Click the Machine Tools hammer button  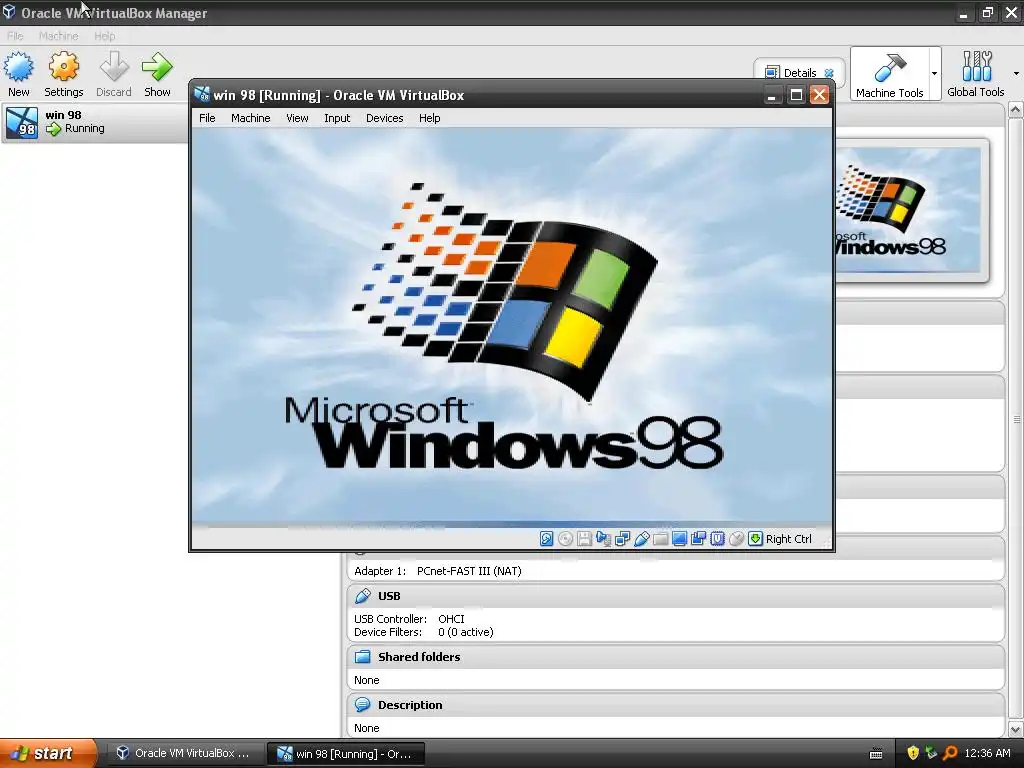pyautogui.click(x=889, y=73)
